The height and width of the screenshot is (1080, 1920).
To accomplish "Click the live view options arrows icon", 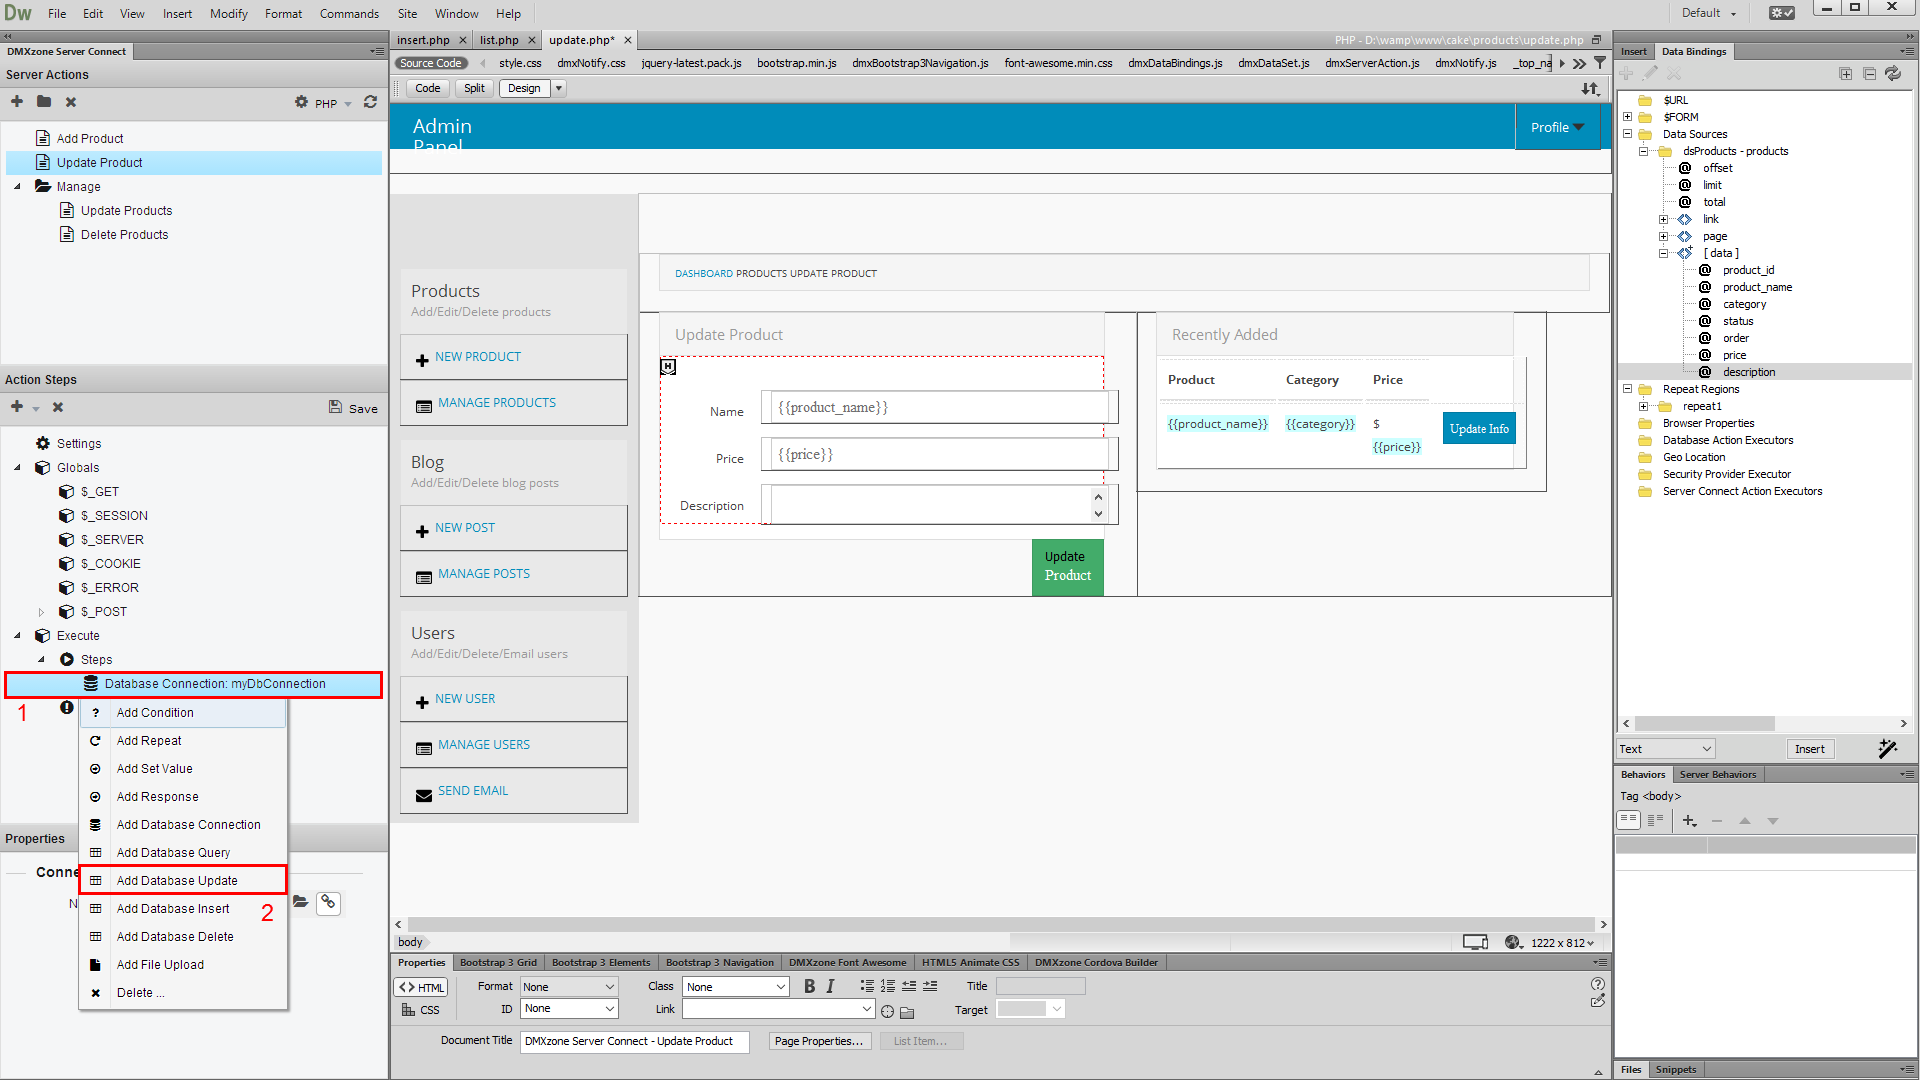I will point(1590,89).
